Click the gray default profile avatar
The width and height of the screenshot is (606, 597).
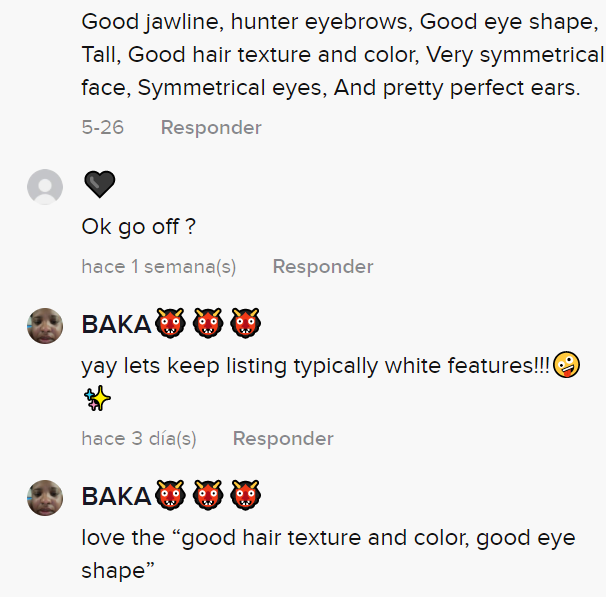(45, 187)
